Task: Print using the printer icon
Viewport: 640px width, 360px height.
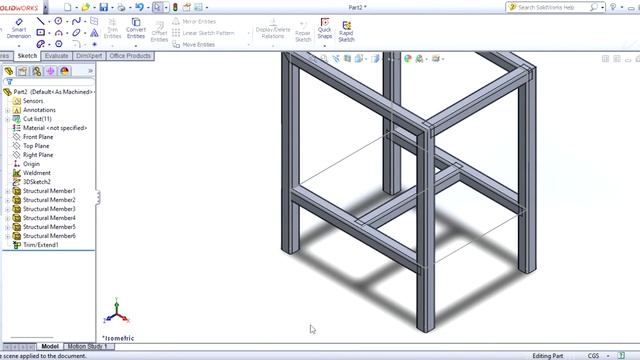Action: [121, 7]
